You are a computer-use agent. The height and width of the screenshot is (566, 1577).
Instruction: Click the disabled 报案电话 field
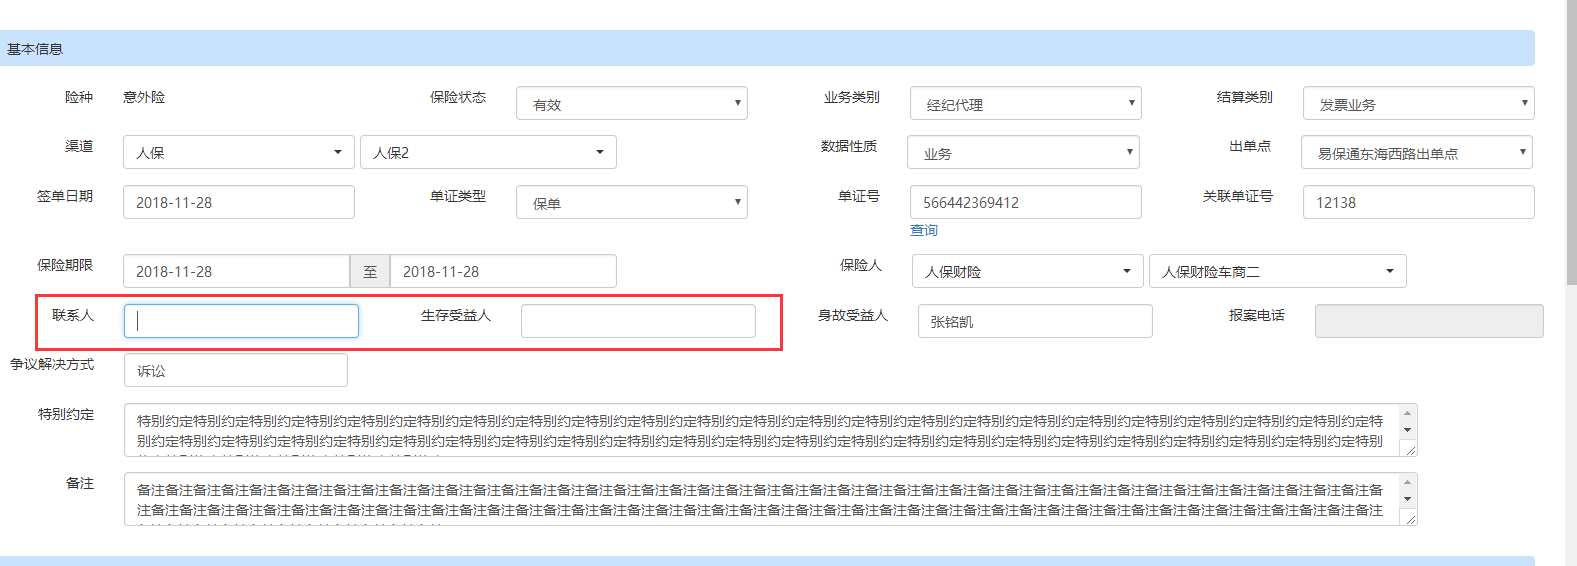(1429, 321)
